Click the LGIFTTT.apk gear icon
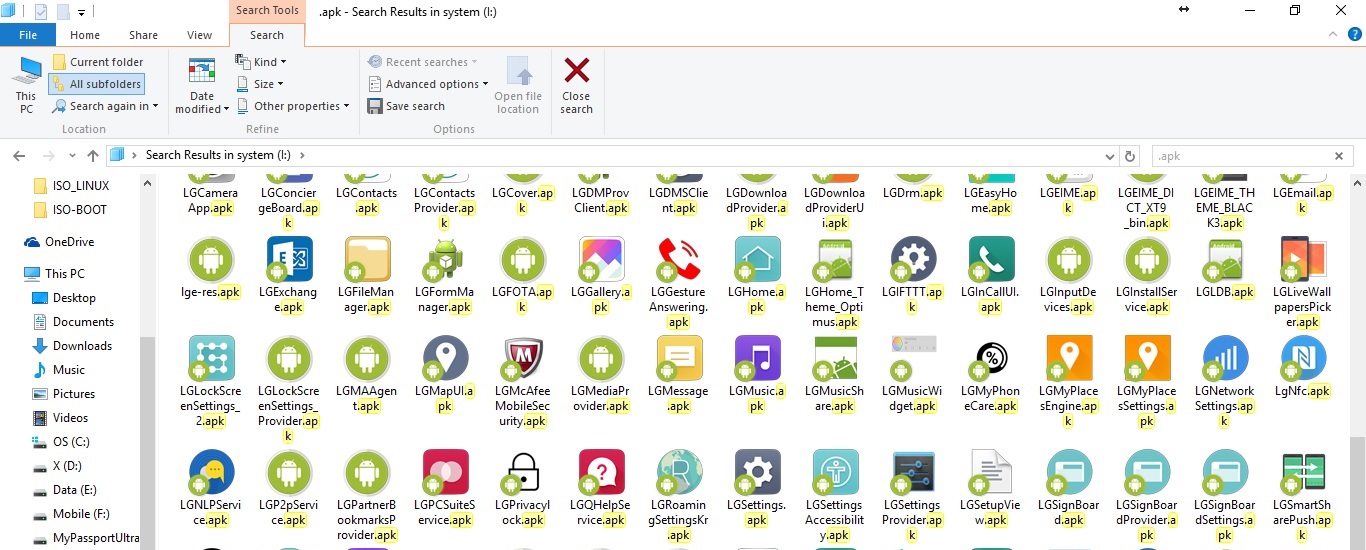Image resolution: width=1366 pixels, height=550 pixels. click(913, 259)
